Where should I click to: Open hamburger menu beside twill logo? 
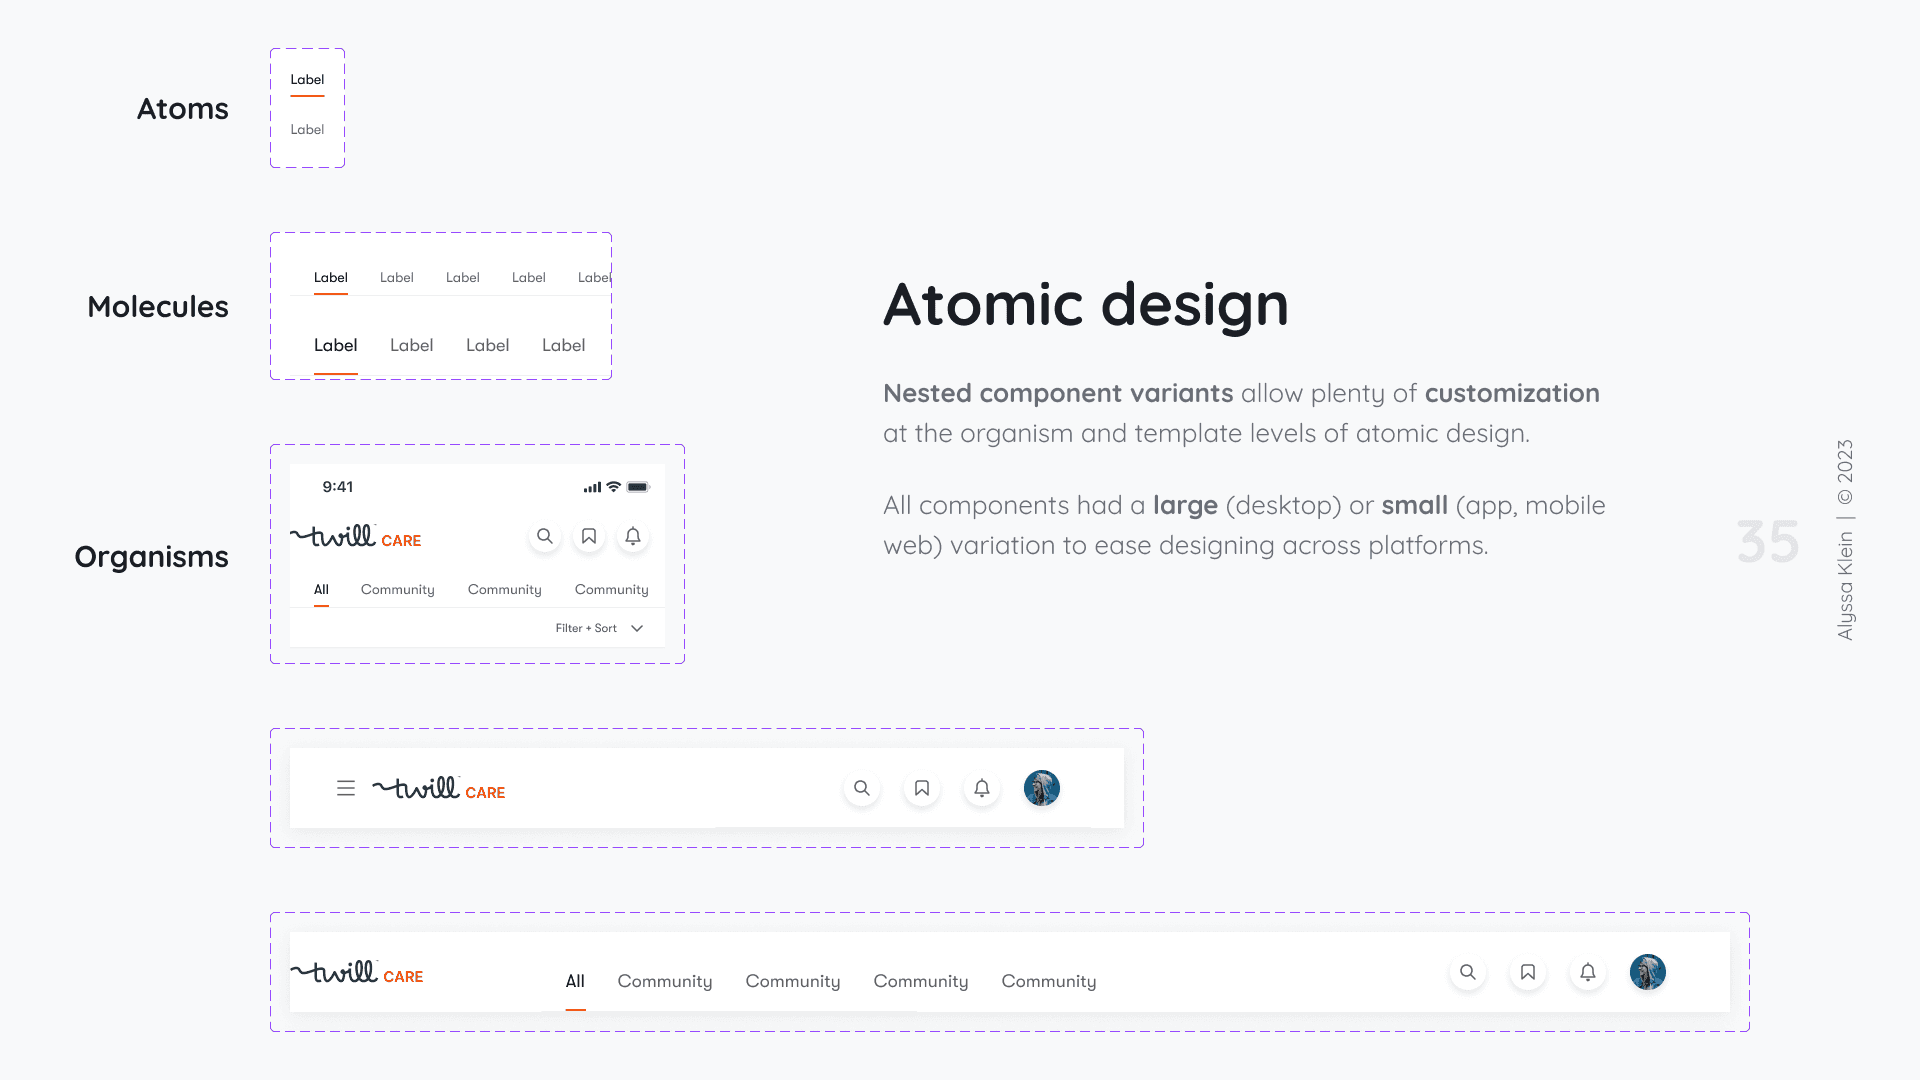coord(346,789)
